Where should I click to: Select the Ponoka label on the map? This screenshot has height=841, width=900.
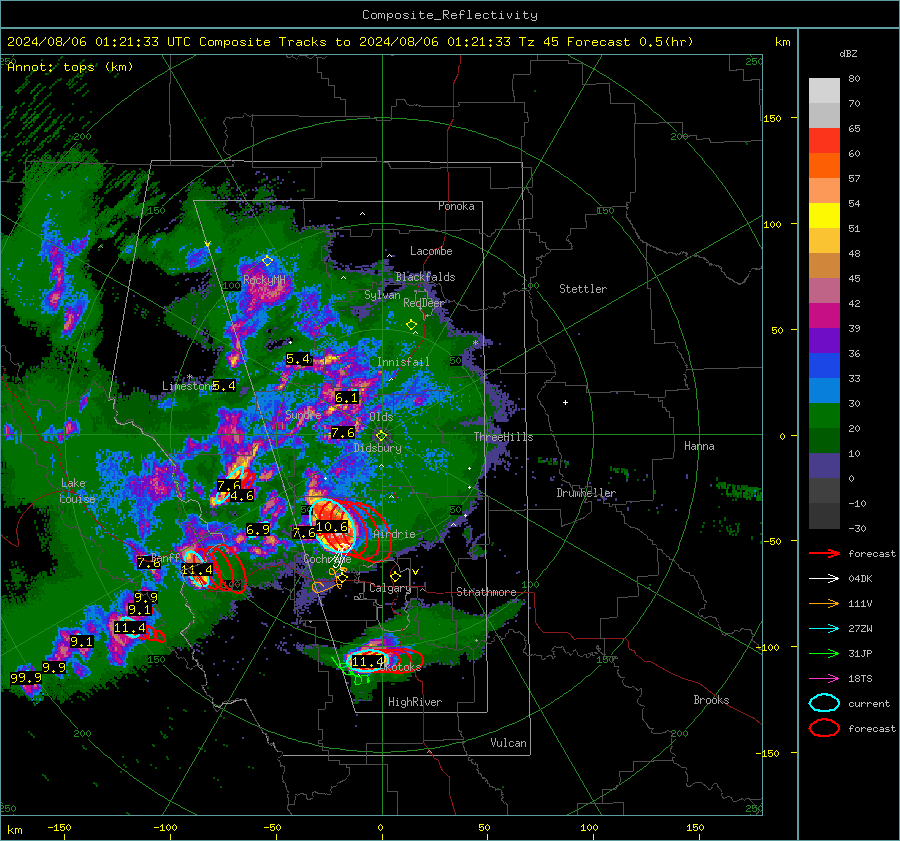[x=456, y=206]
